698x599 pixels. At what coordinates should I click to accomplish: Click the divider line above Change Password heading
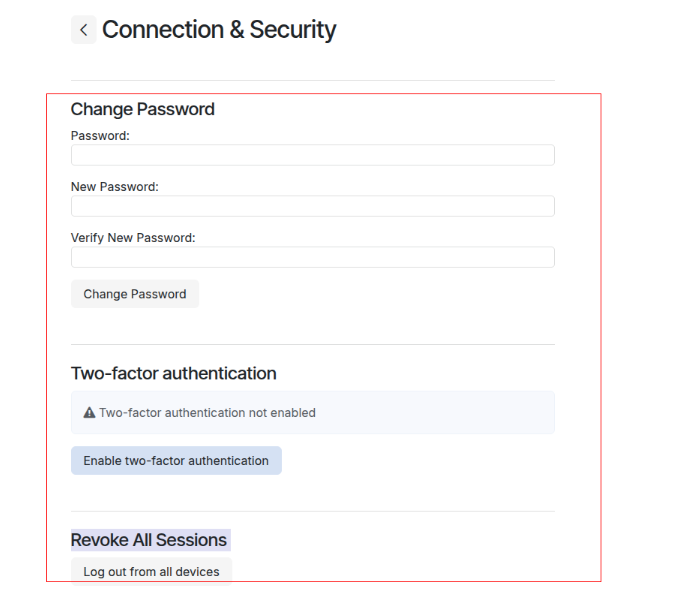click(x=312, y=80)
